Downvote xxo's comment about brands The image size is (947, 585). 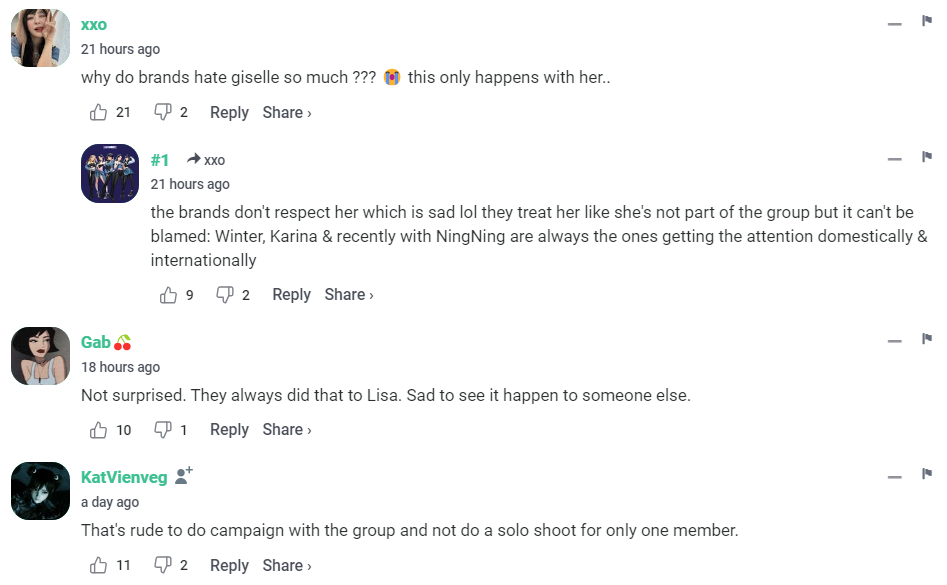163,113
